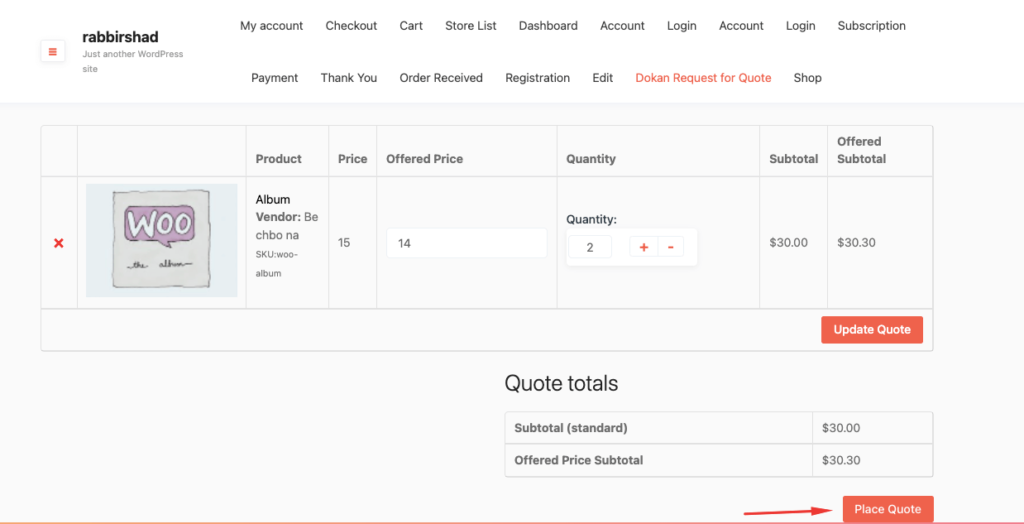The image size is (1024, 524).
Task: Open the My account menu link
Action: click(271, 26)
